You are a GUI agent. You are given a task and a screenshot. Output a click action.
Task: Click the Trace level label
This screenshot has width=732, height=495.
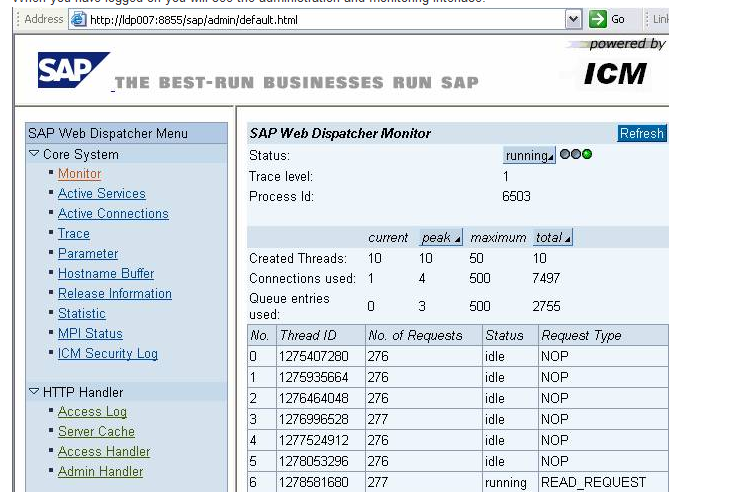[x=281, y=177]
